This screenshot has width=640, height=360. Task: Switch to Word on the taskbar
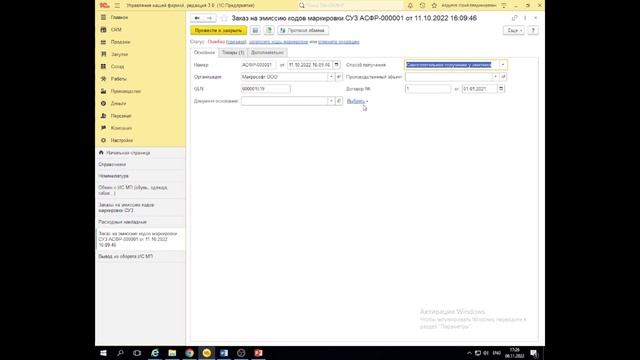click(x=224, y=353)
